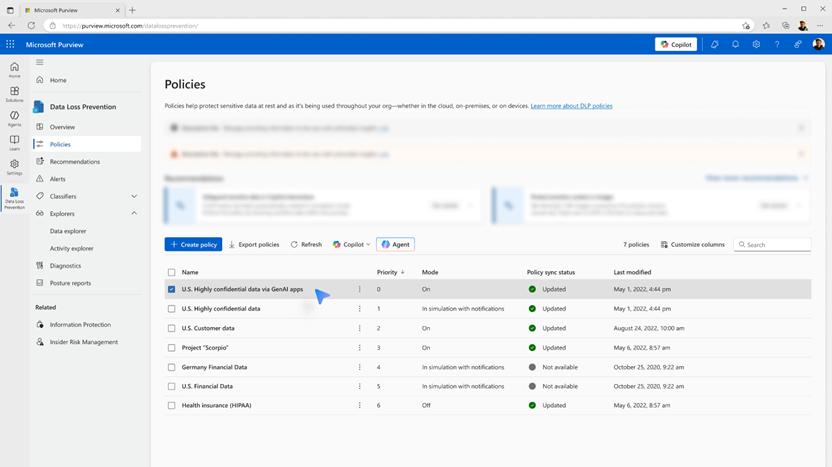Click the Agent button

click(395, 245)
